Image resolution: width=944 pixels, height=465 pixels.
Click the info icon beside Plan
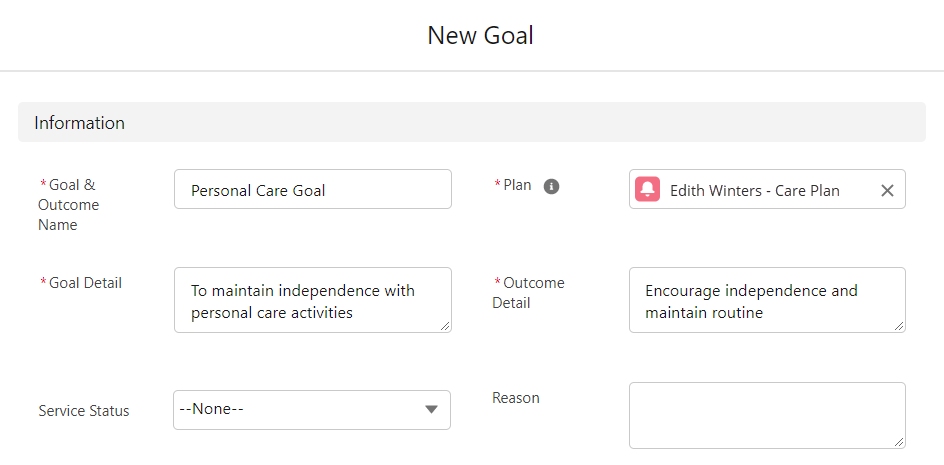551,187
